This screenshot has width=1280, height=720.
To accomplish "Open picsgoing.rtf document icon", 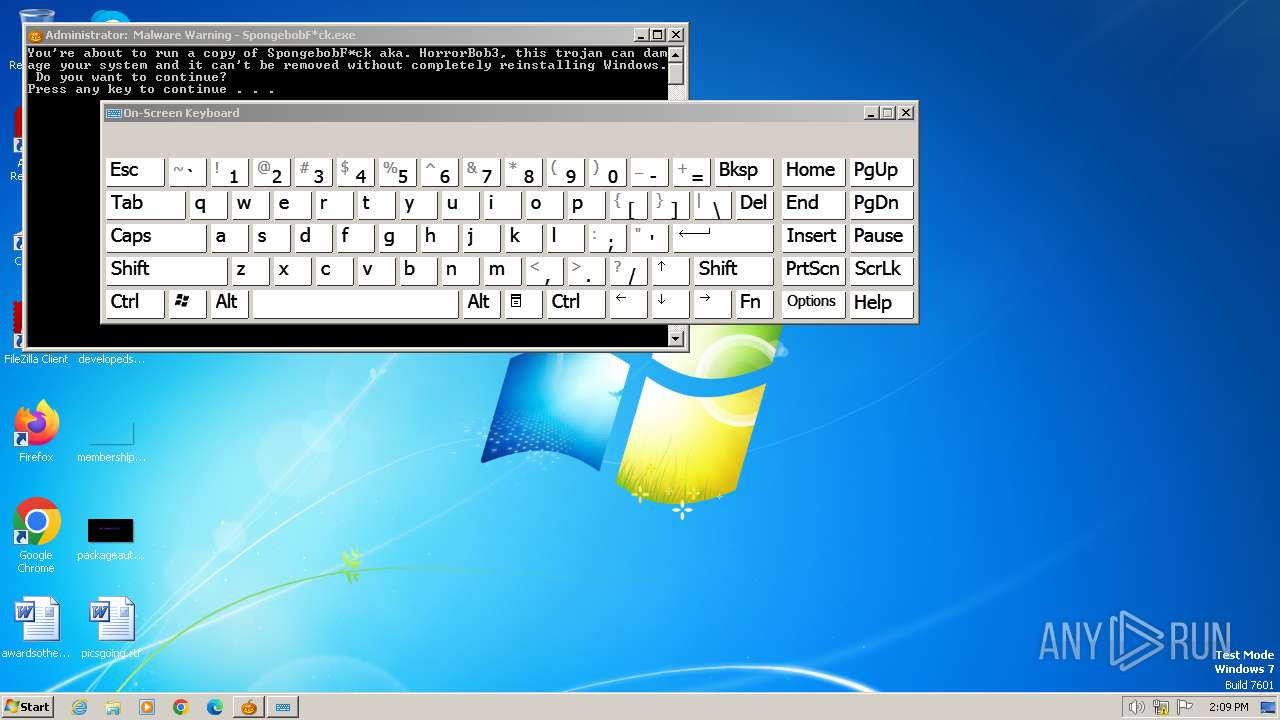I will 111,628.
